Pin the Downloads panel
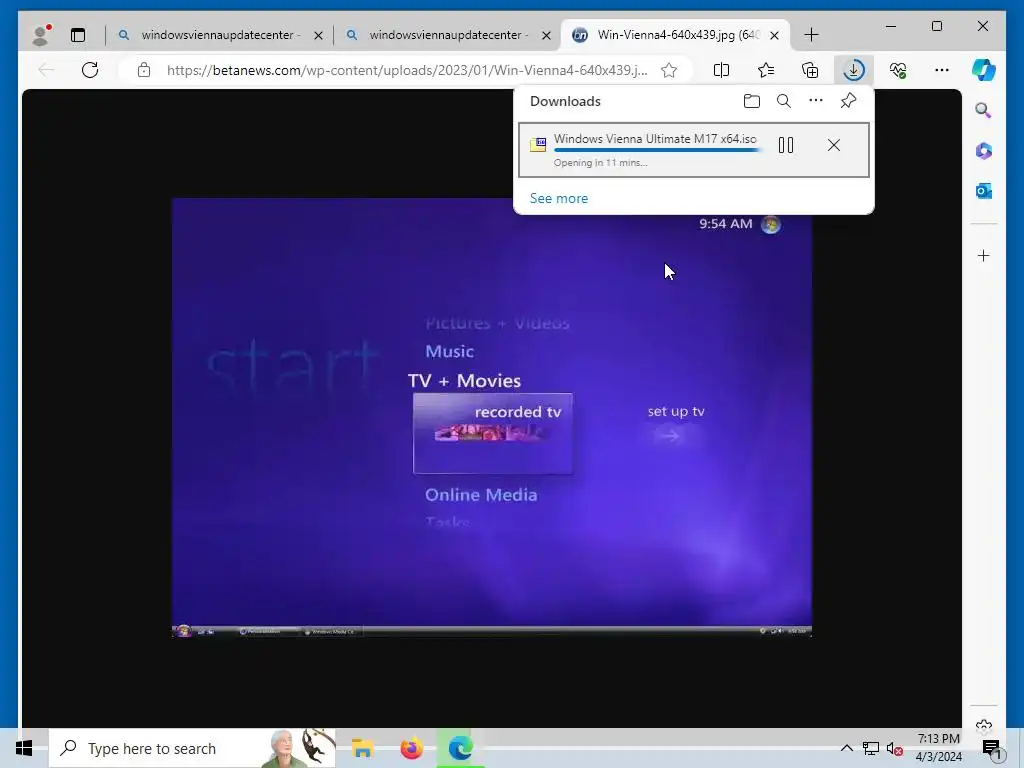1024x768 pixels. [848, 101]
